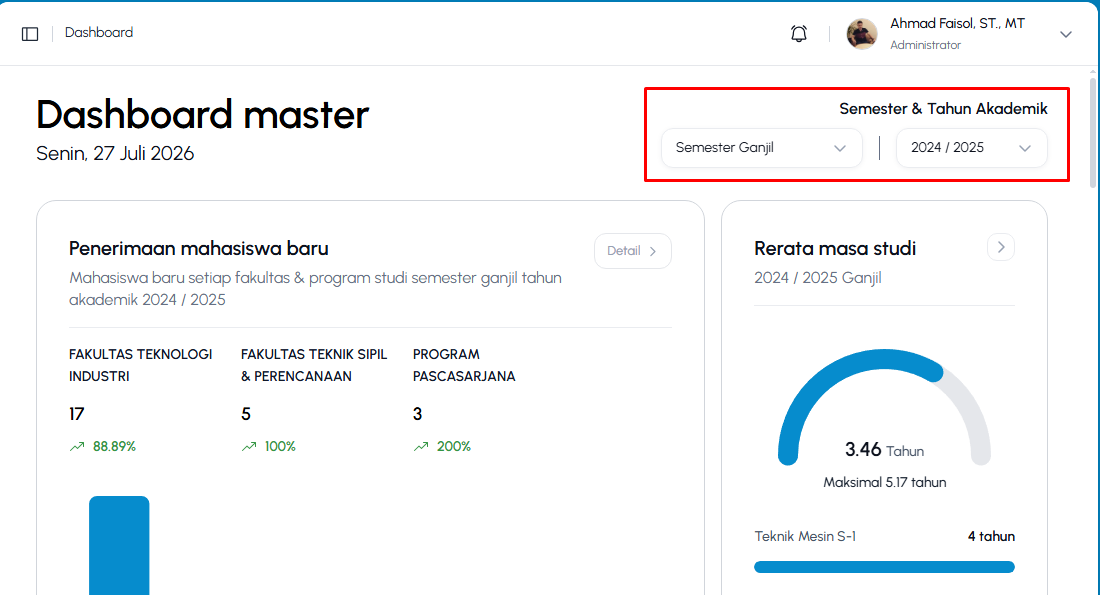Open the 2024 / 2025 academic year dropdown

coord(972,148)
